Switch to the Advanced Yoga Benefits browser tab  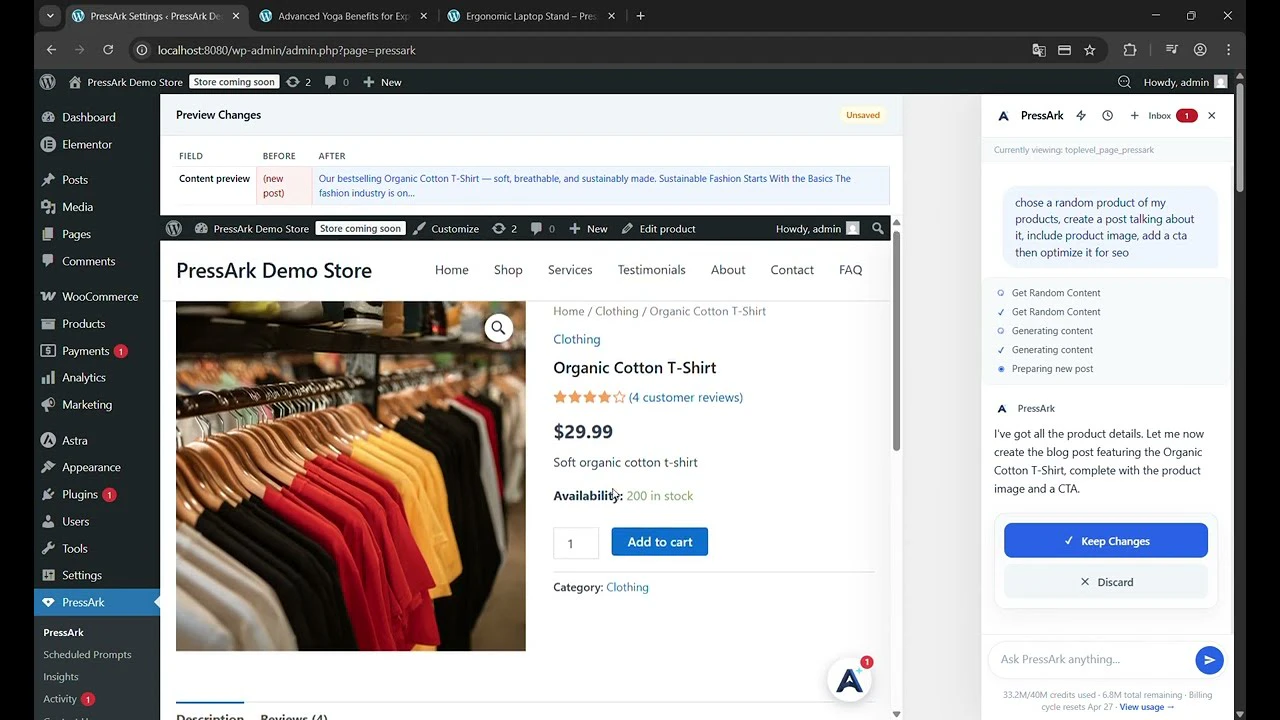(x=343, y=16)
